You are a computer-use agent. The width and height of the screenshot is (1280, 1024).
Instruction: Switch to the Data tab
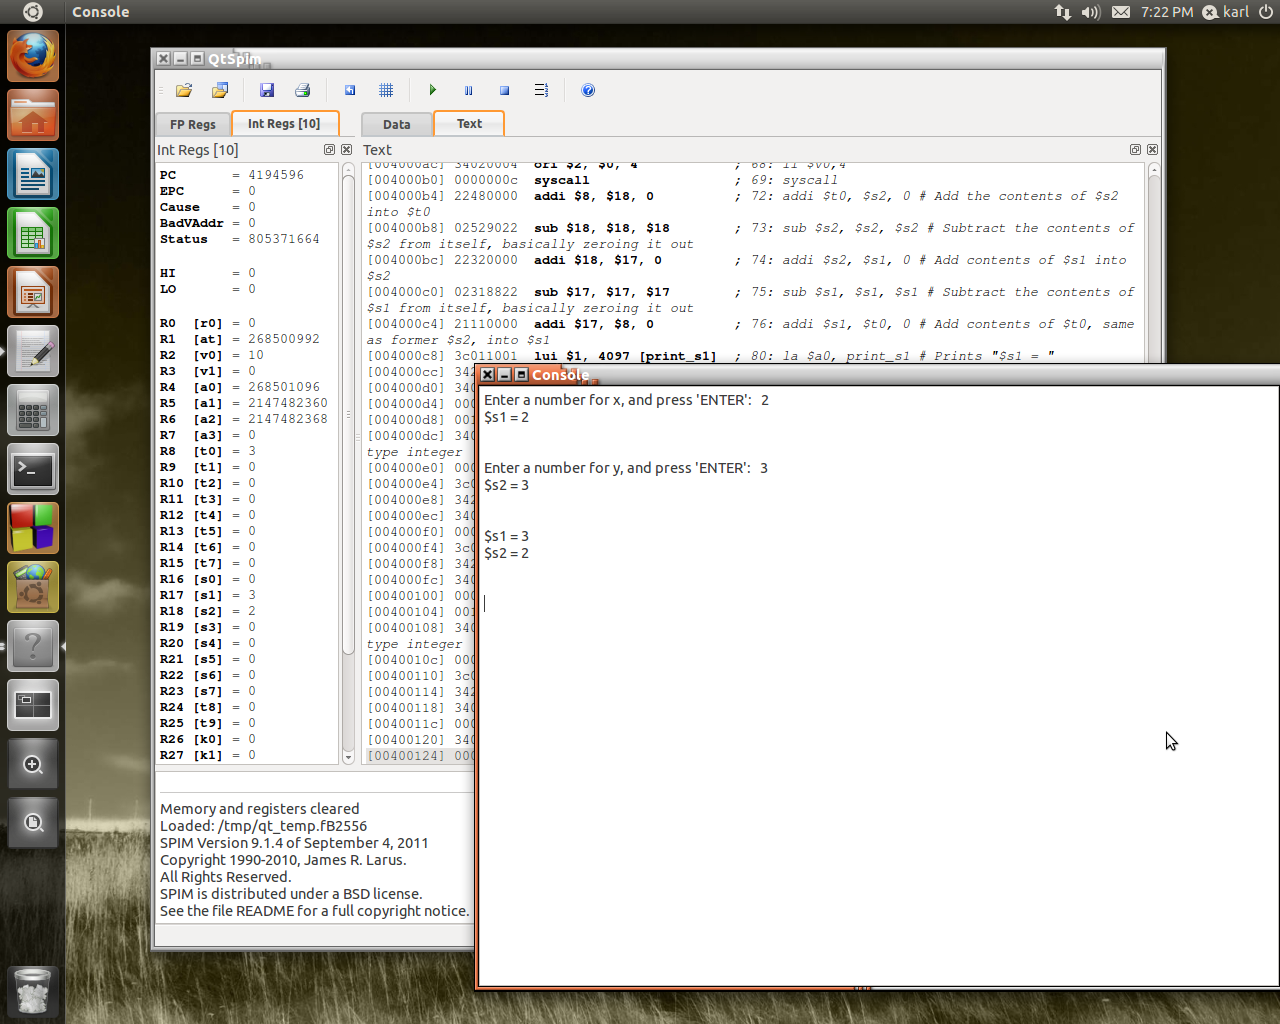397,124
